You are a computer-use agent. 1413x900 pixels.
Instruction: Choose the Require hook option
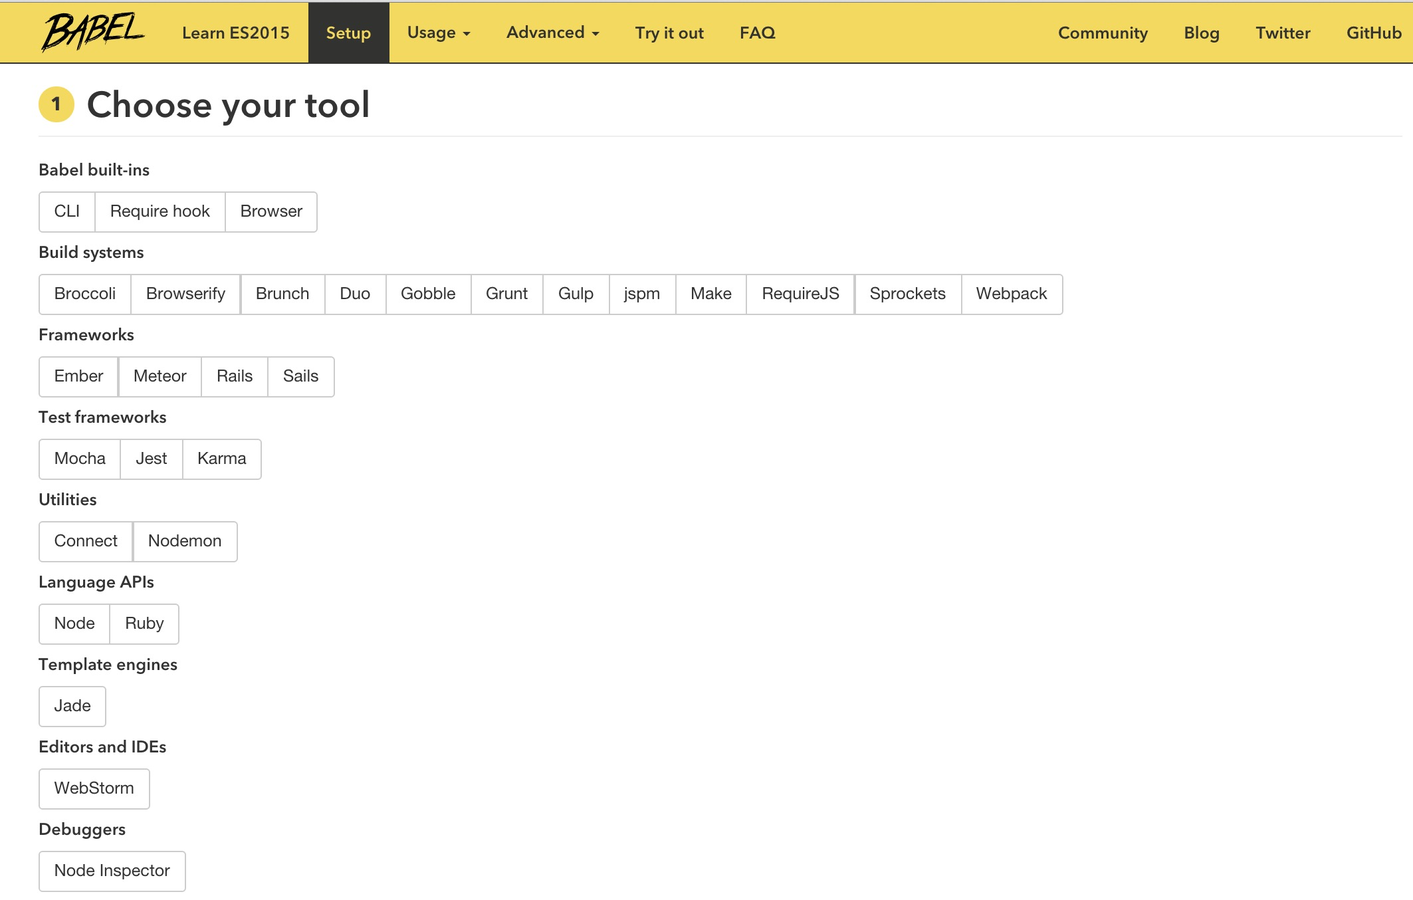[x=160, y=212]
